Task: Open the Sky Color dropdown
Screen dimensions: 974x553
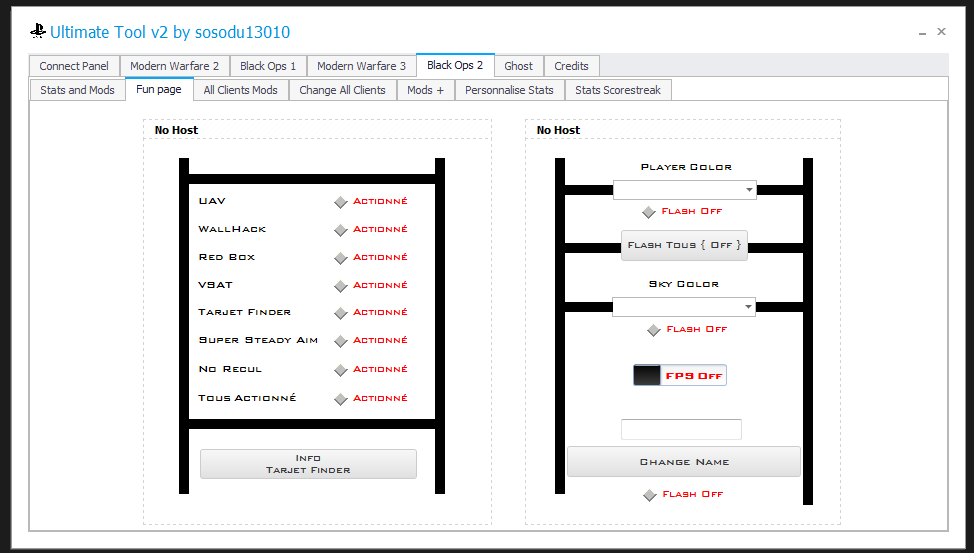Action: pos(684,306)
